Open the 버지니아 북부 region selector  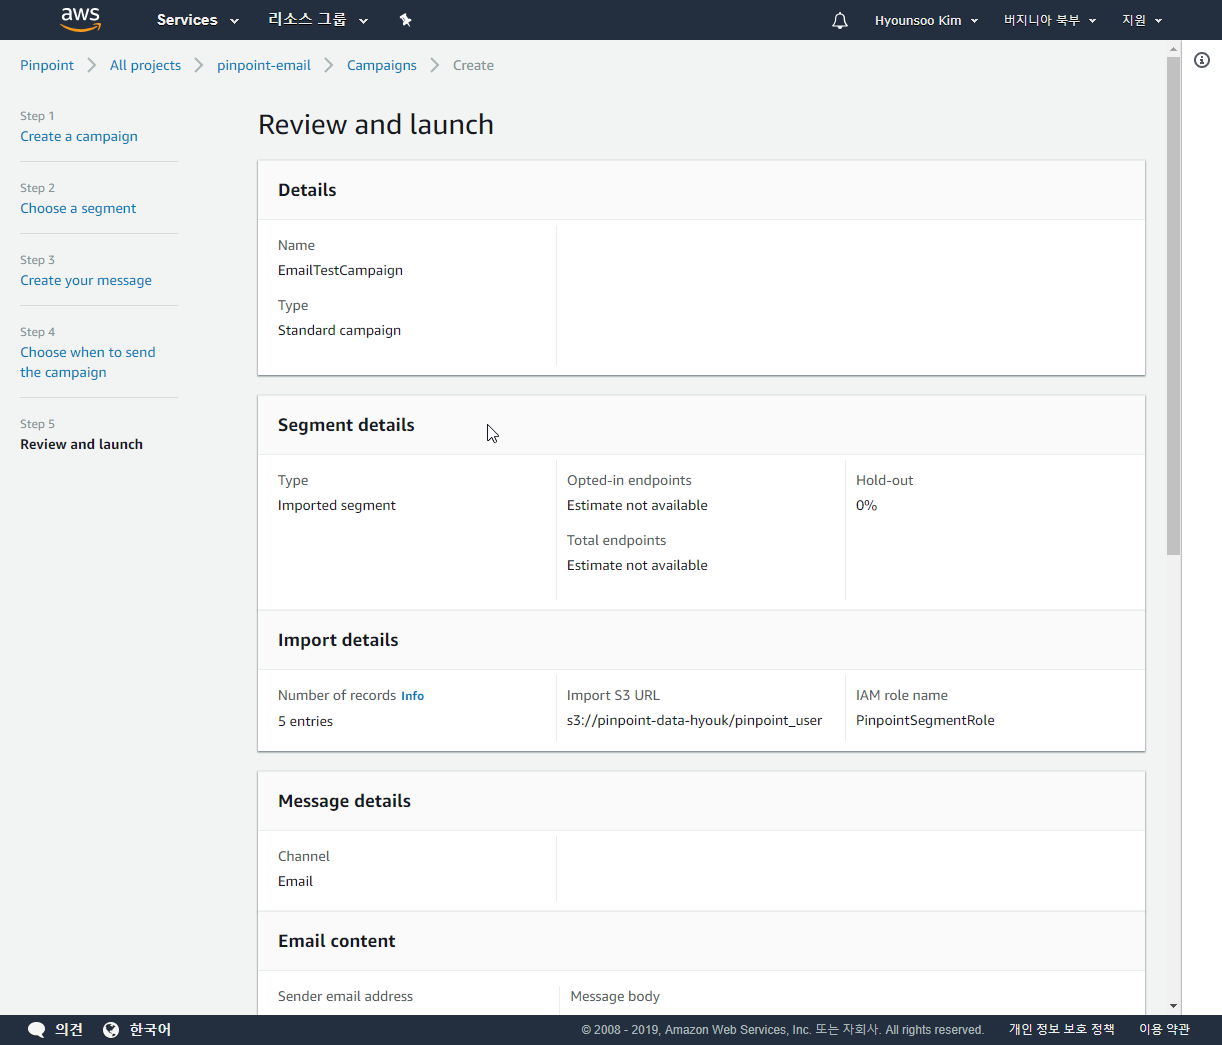pos(1050,20)
